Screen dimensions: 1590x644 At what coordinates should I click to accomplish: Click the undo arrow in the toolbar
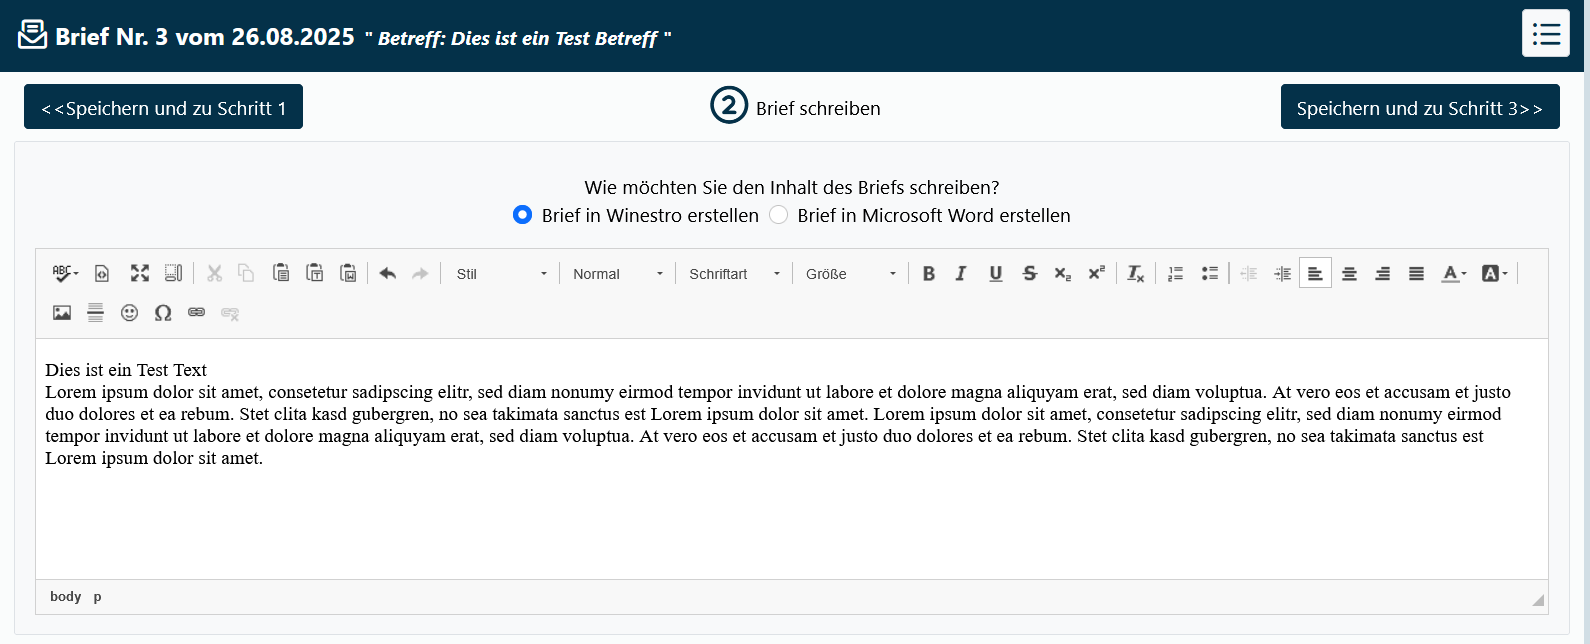coord(388,274)
